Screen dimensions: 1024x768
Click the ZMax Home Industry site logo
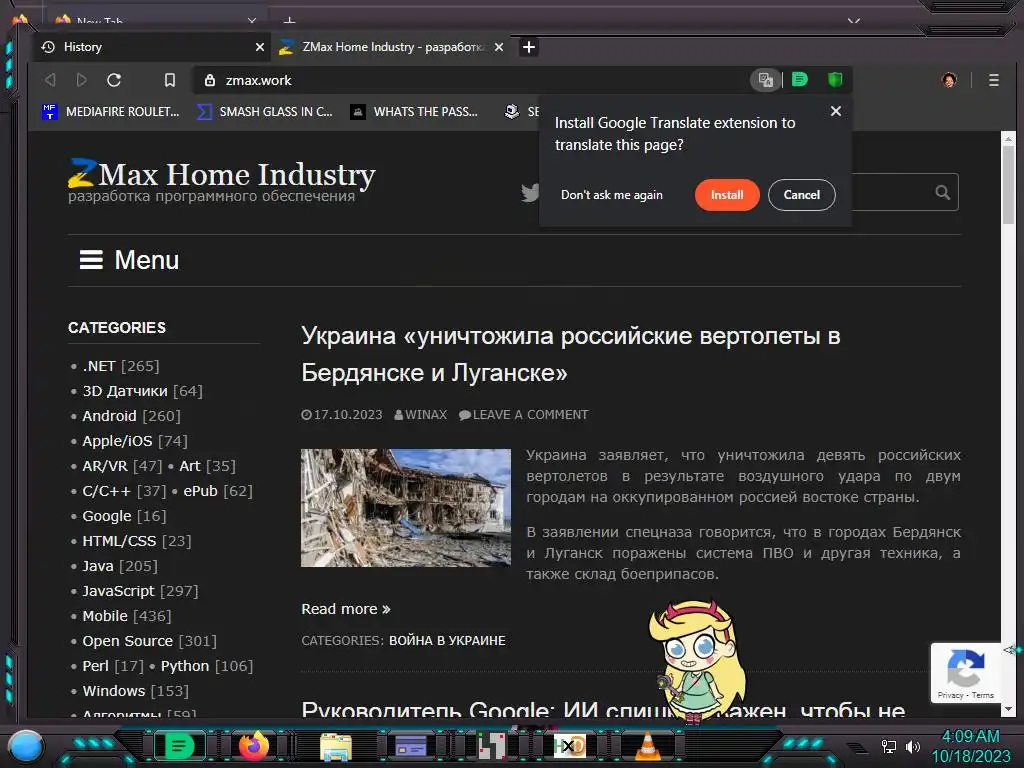click(222, 175)
